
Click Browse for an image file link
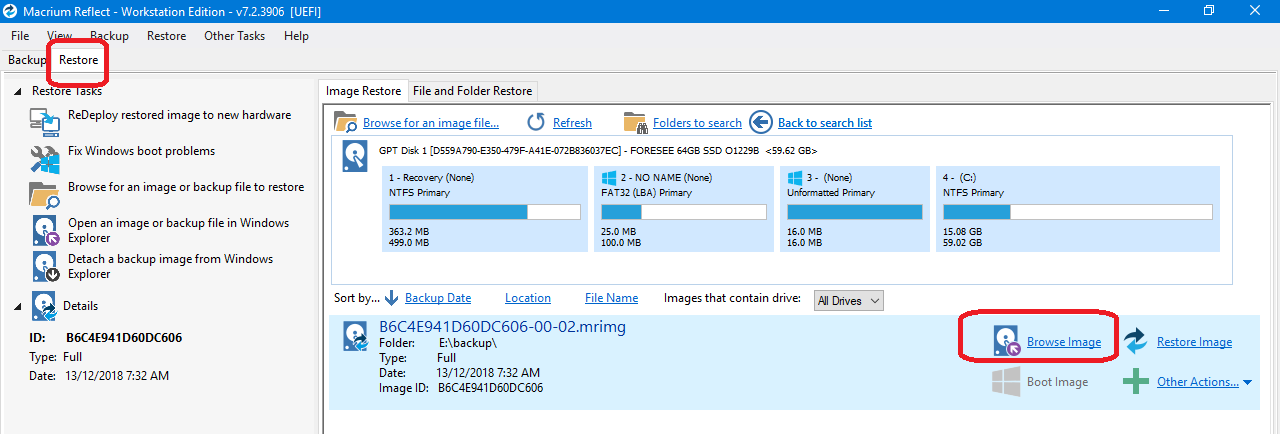pyautogui.click(x=430, y=123)
